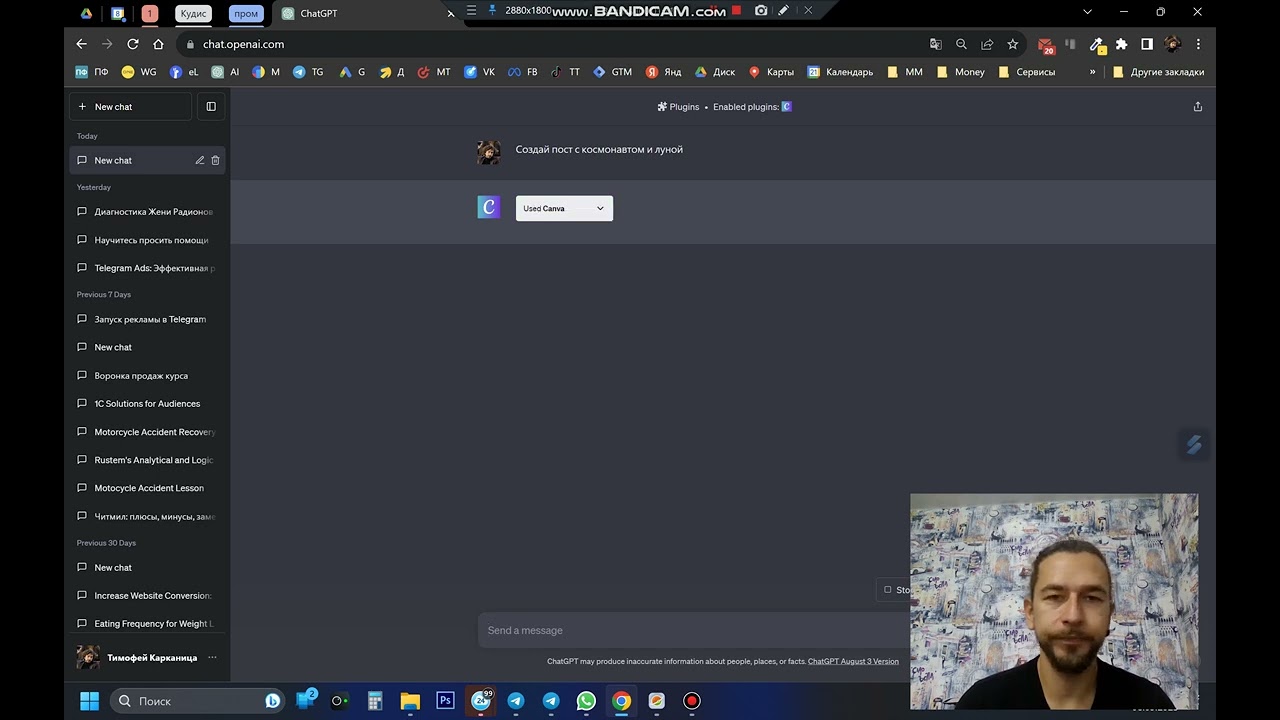Open the Bandicam pencil drawing tool

point(784,10)
